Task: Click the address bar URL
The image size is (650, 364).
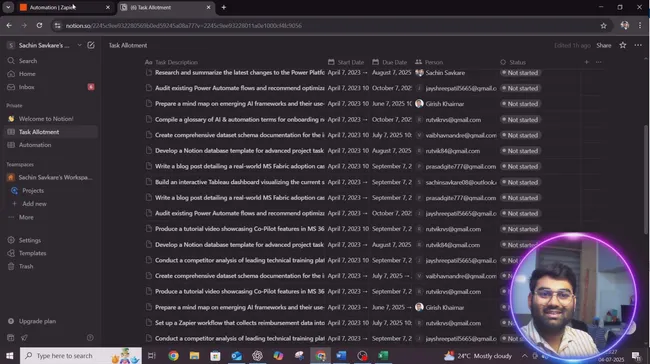Action: coord(184,26)
